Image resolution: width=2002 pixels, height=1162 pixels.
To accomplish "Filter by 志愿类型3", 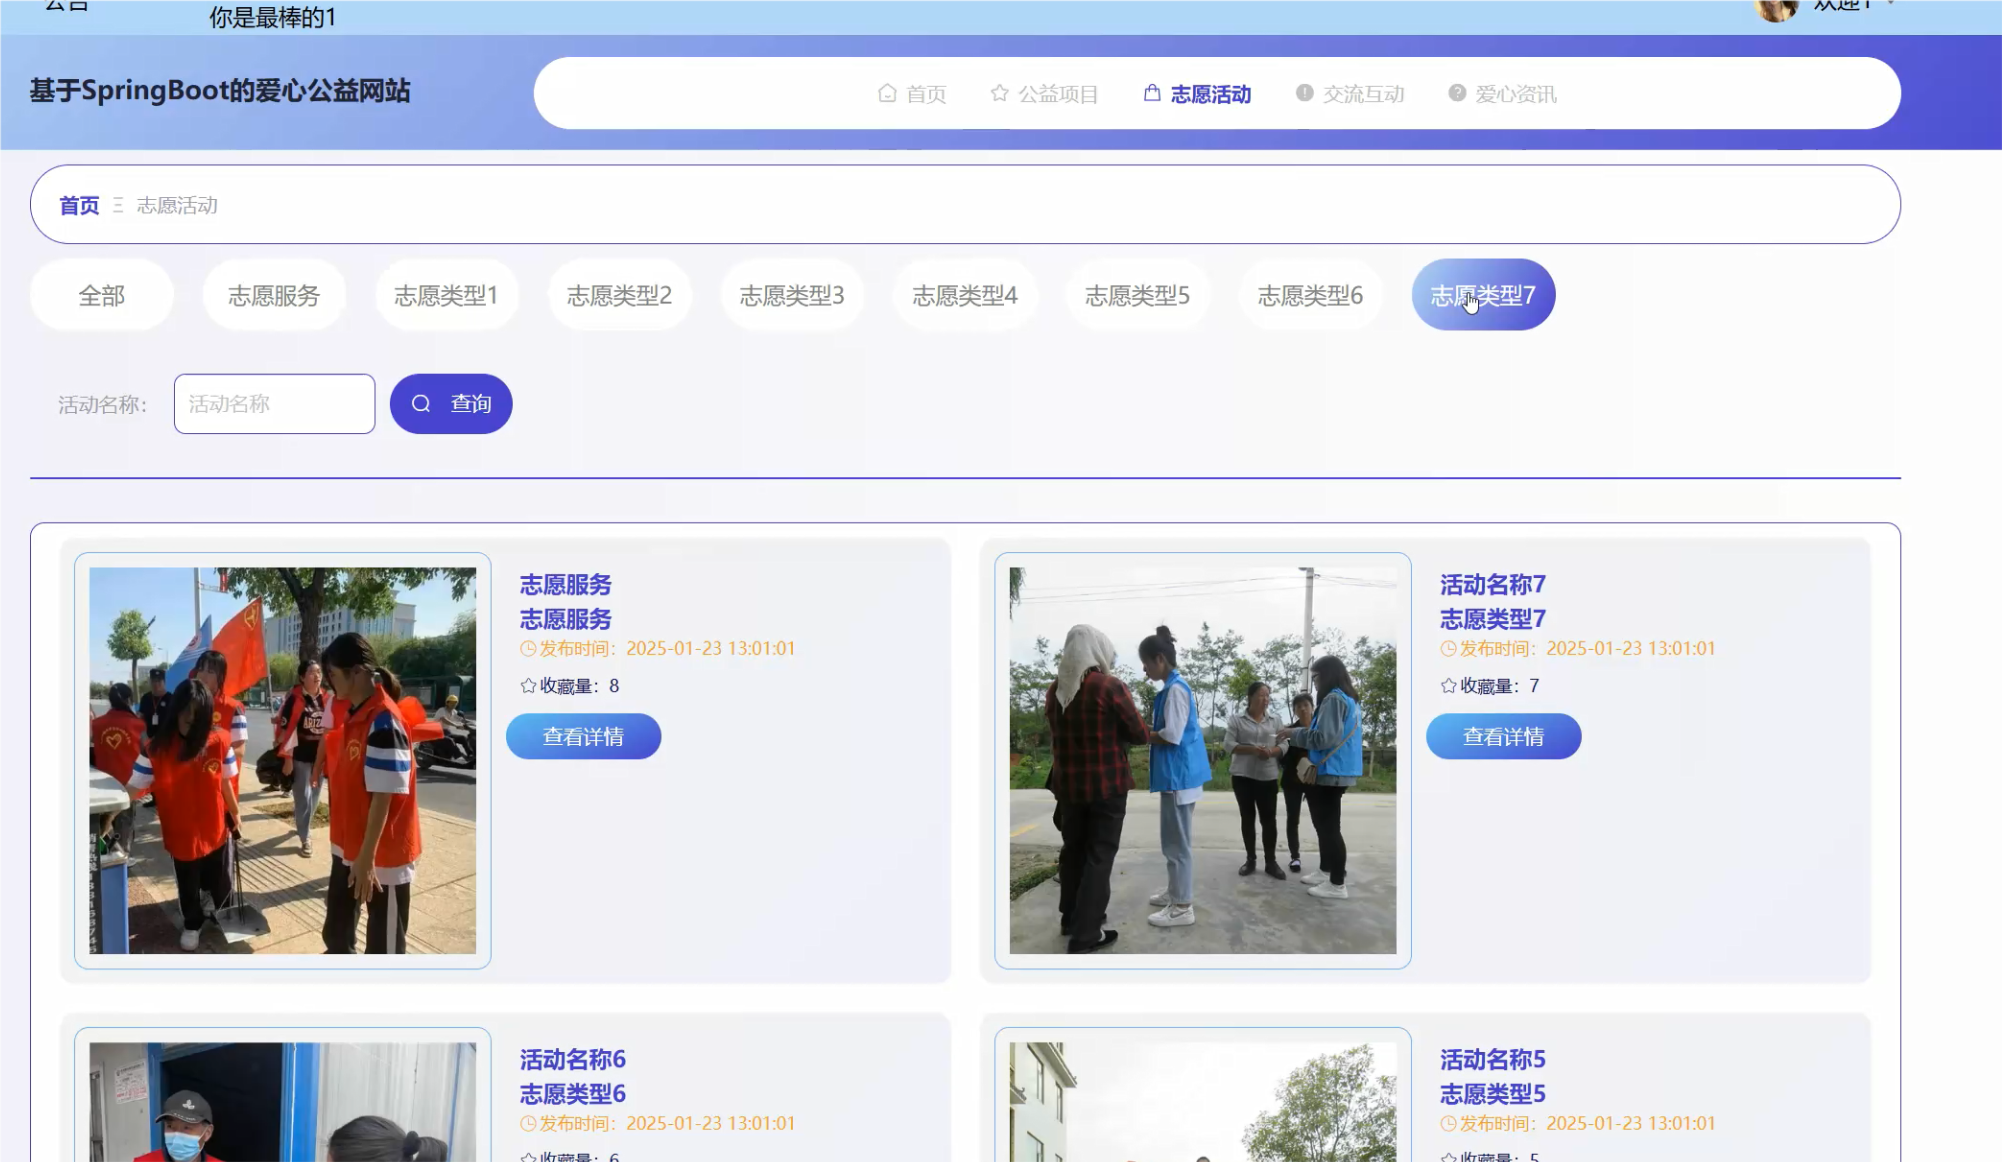I will pyautogui.click(x=792, y=296).
